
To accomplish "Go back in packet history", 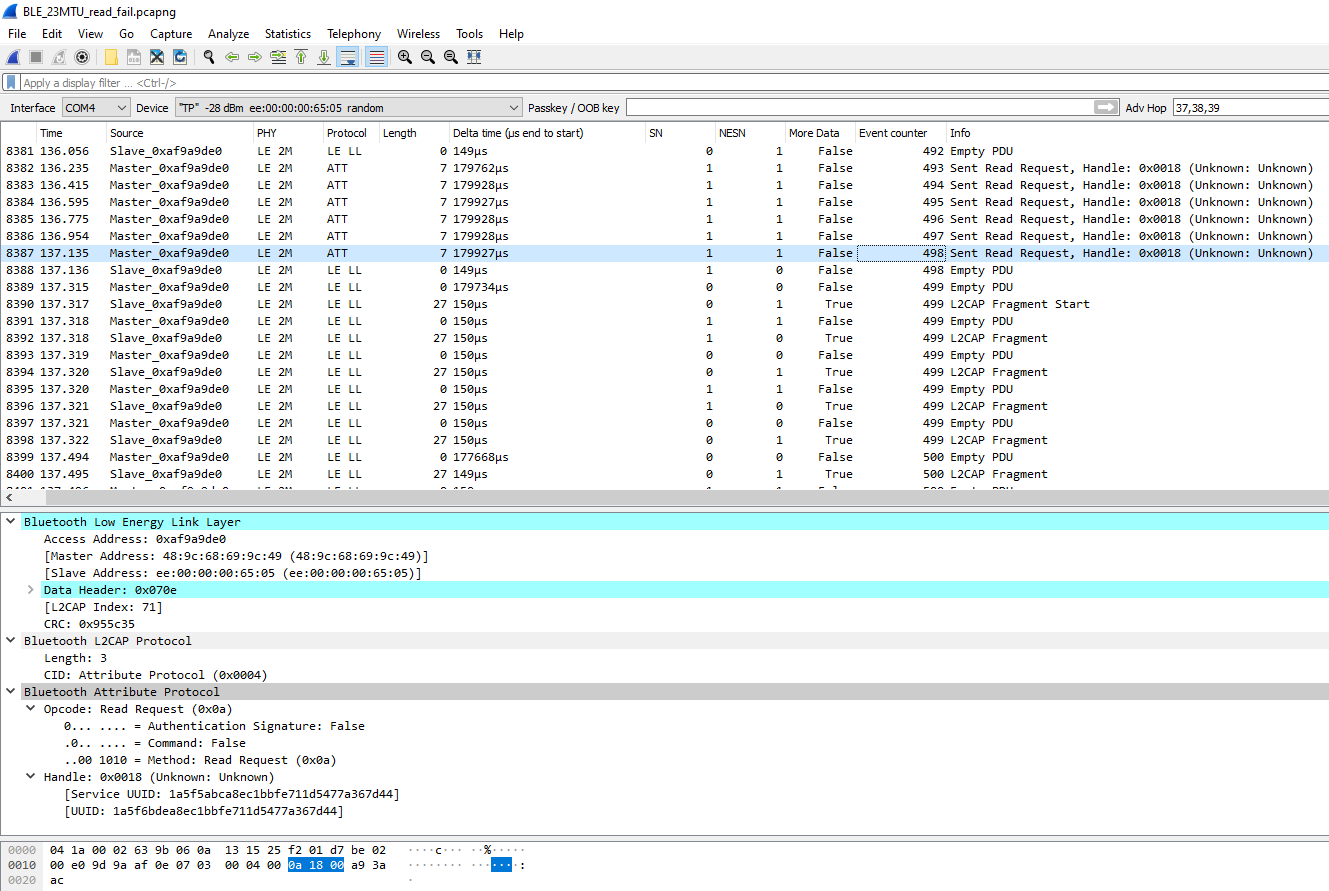I will 232,57.
